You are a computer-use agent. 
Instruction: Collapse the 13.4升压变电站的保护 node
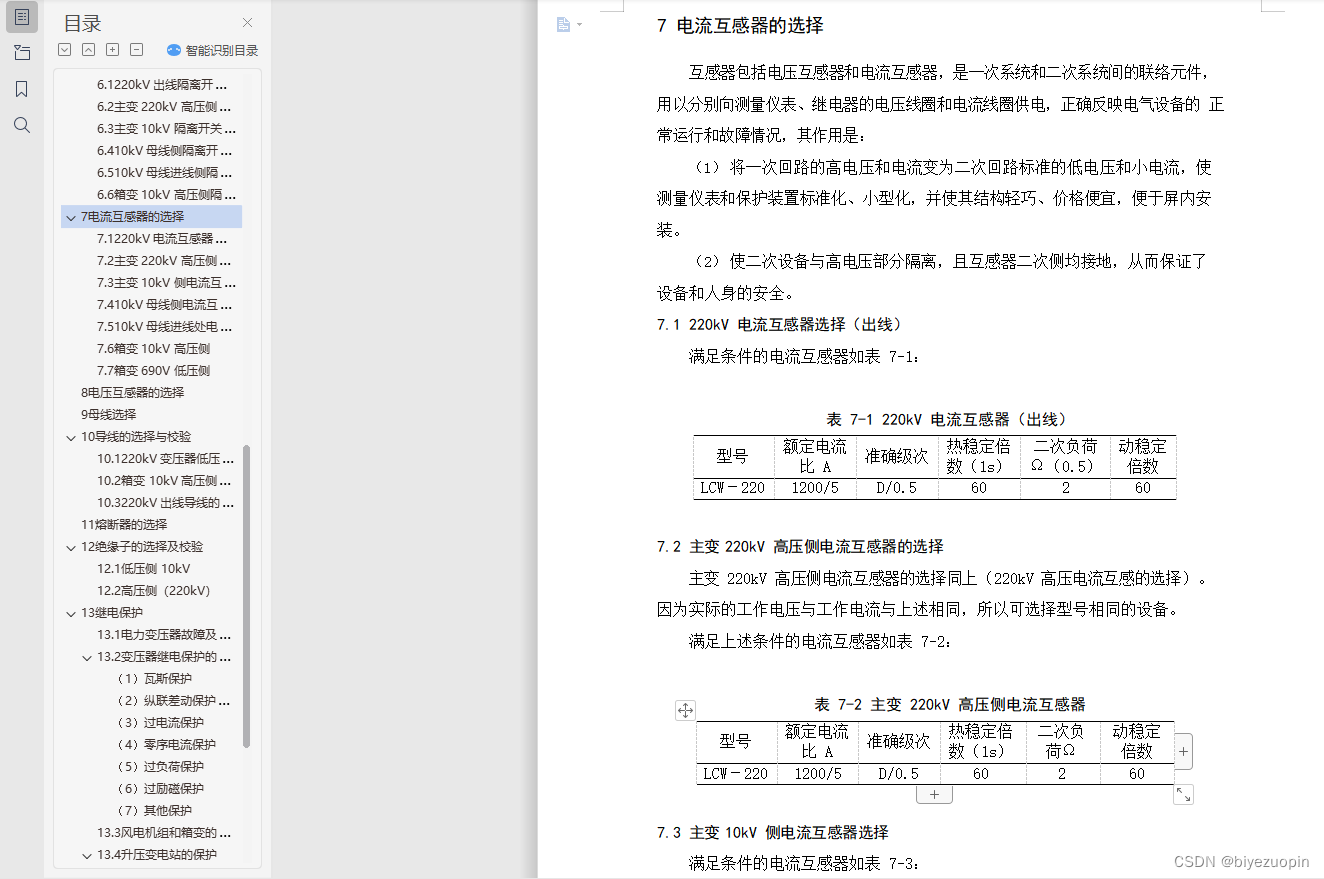(87, 855)
